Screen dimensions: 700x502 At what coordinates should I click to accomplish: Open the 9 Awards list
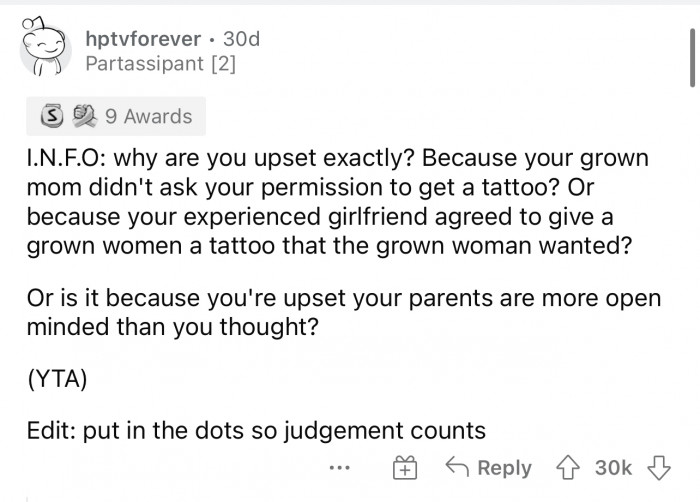[148, 117]
